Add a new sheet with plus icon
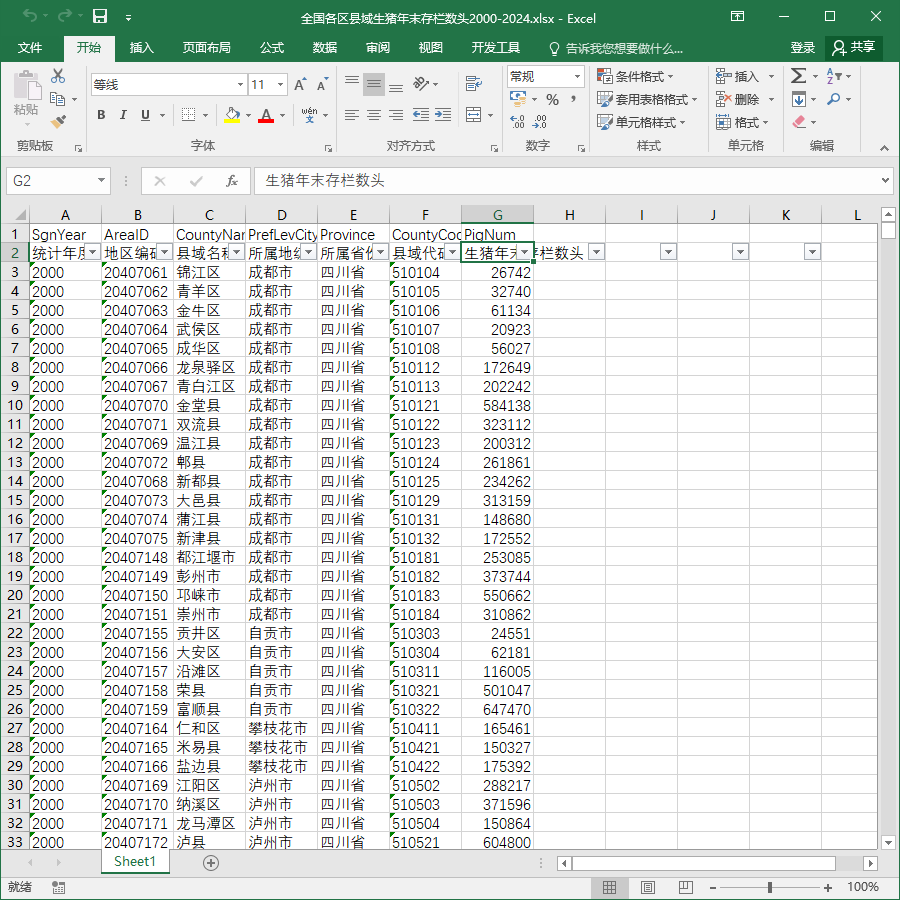This screenshot has height=900, width=900. pos(211,863)
